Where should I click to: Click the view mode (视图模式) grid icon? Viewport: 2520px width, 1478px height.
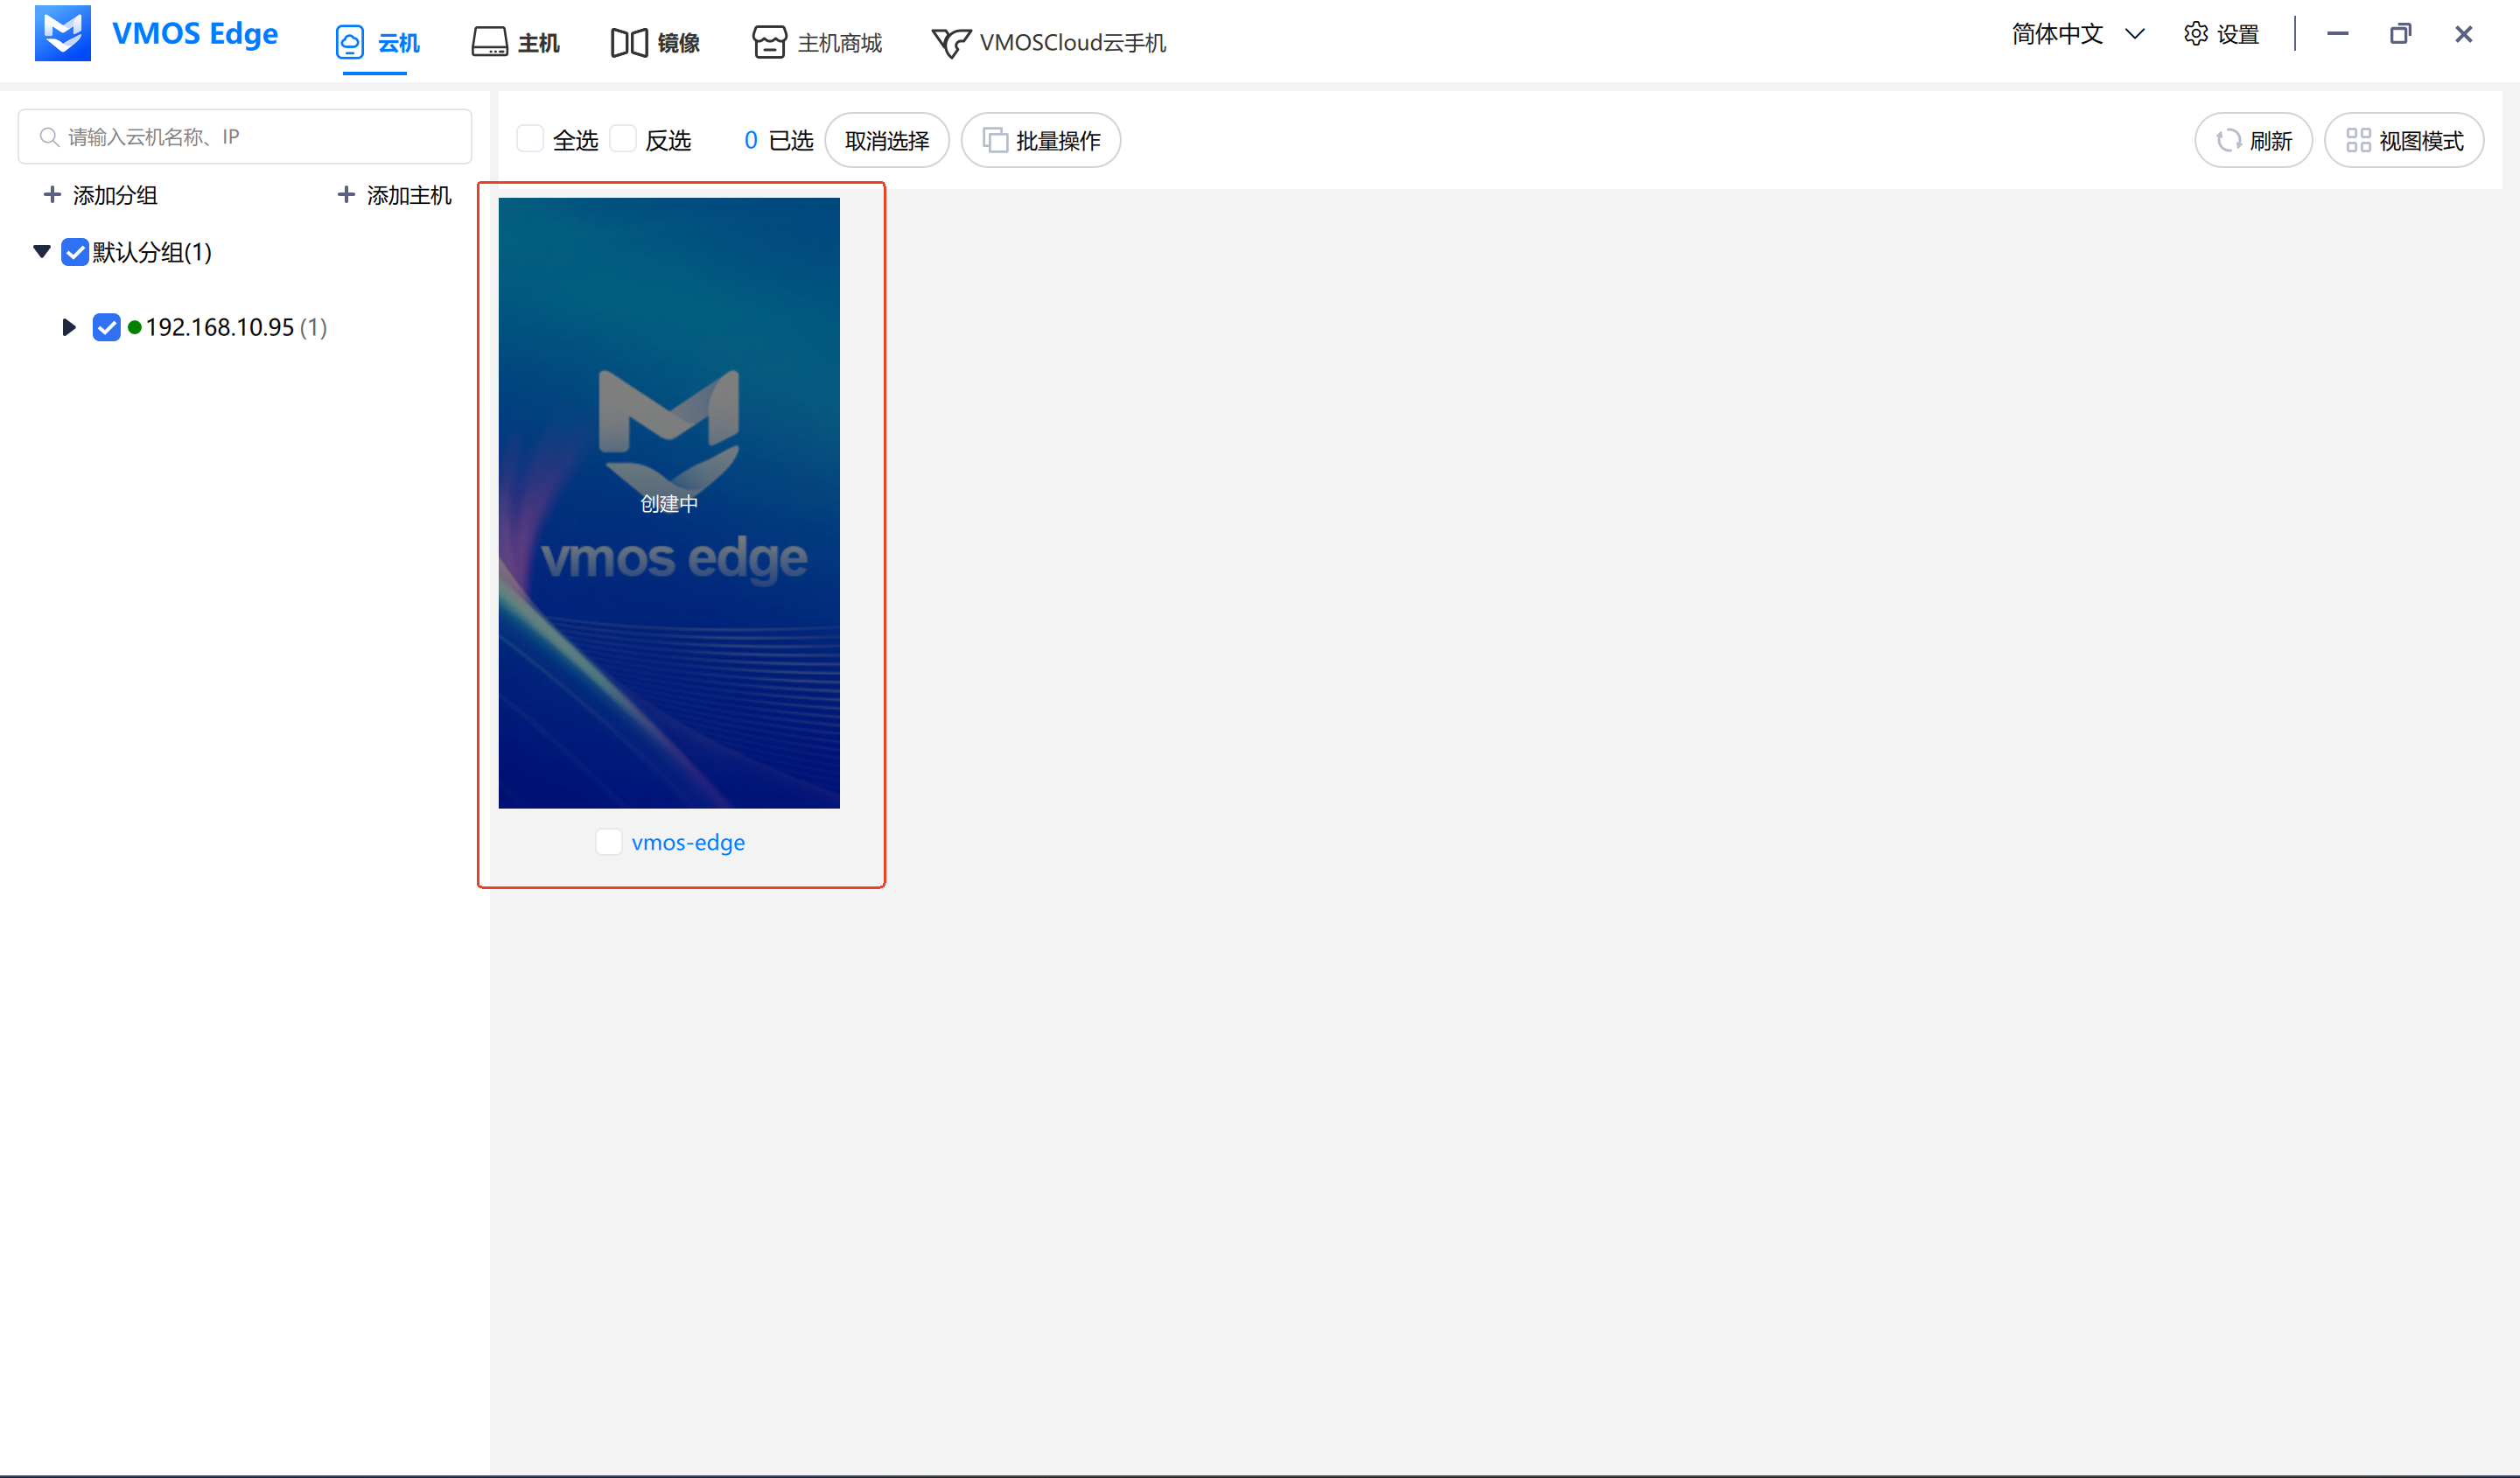(x=2358, y=141)
